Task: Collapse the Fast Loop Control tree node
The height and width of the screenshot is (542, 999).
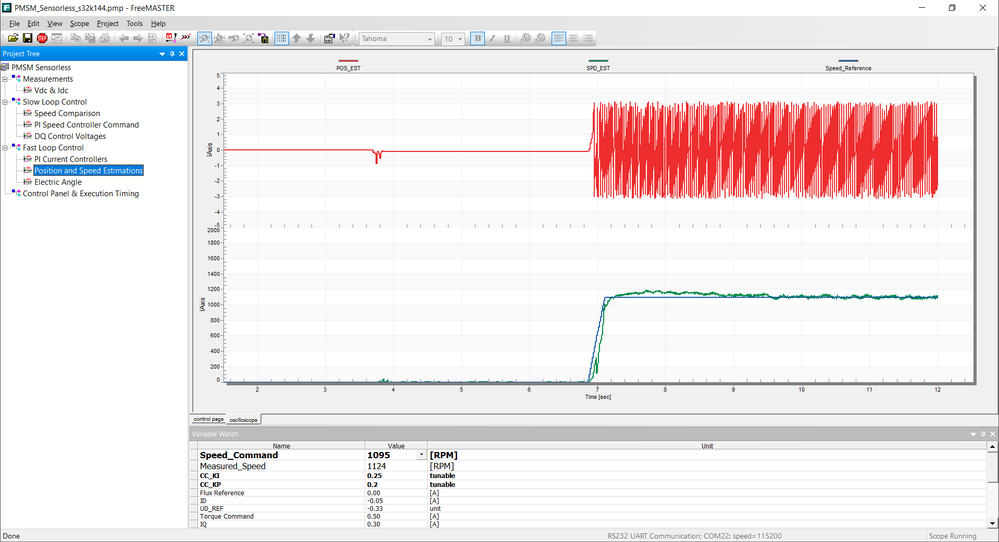Action: click(x=5, y=148)
